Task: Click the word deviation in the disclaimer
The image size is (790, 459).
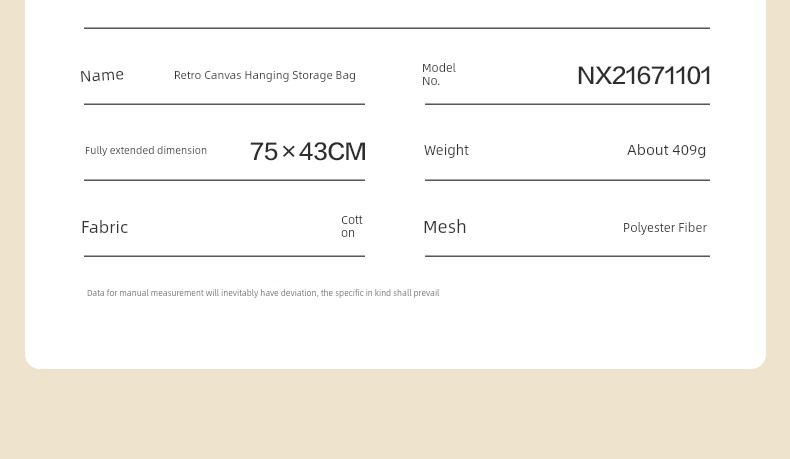Action: (x=299, y=293)
